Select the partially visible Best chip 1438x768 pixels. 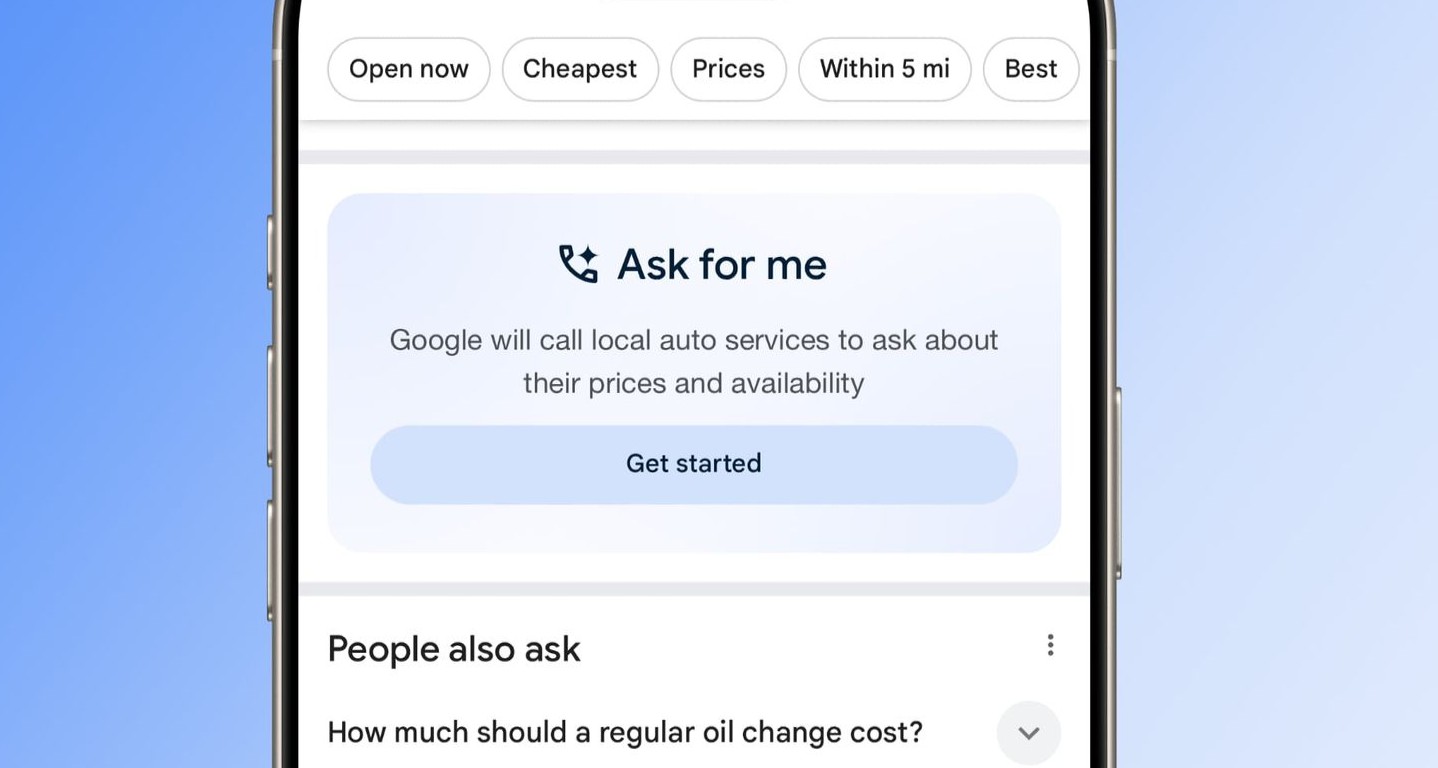[x=1031, y=69]
